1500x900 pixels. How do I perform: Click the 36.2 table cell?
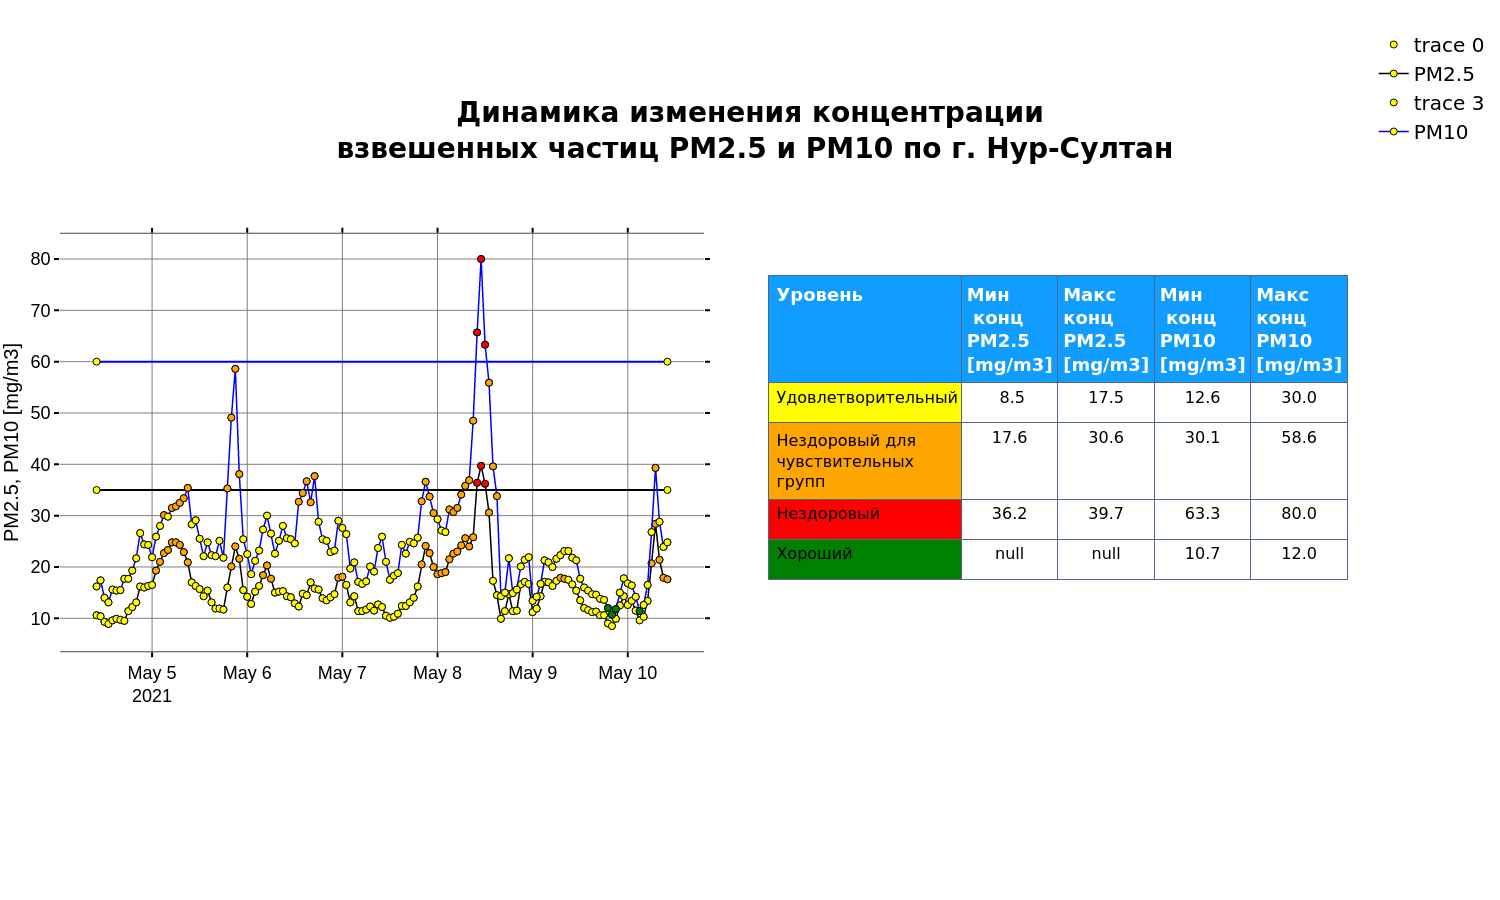pos(1009,519)
